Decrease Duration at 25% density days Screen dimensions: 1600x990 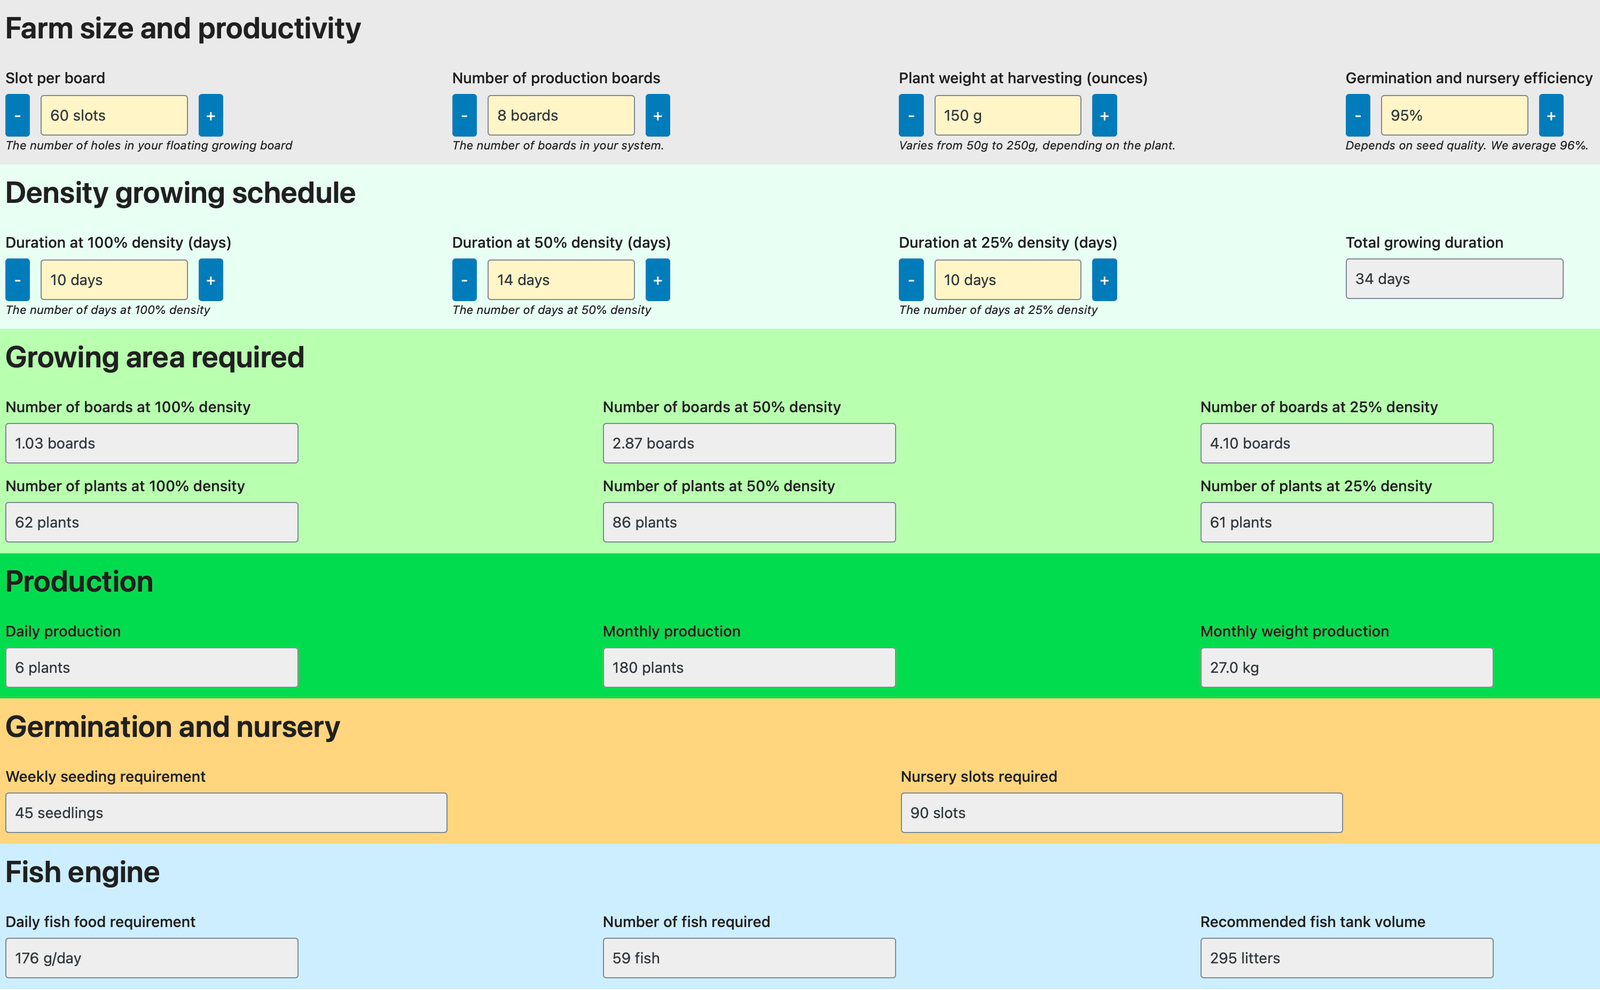point(911,280)
